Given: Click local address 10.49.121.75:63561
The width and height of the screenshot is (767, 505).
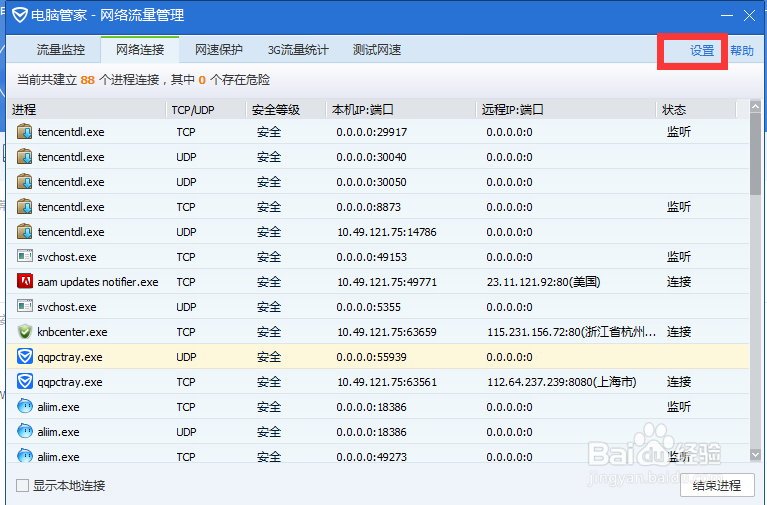Looking at the screenshot, I should (x=387, y=382).
